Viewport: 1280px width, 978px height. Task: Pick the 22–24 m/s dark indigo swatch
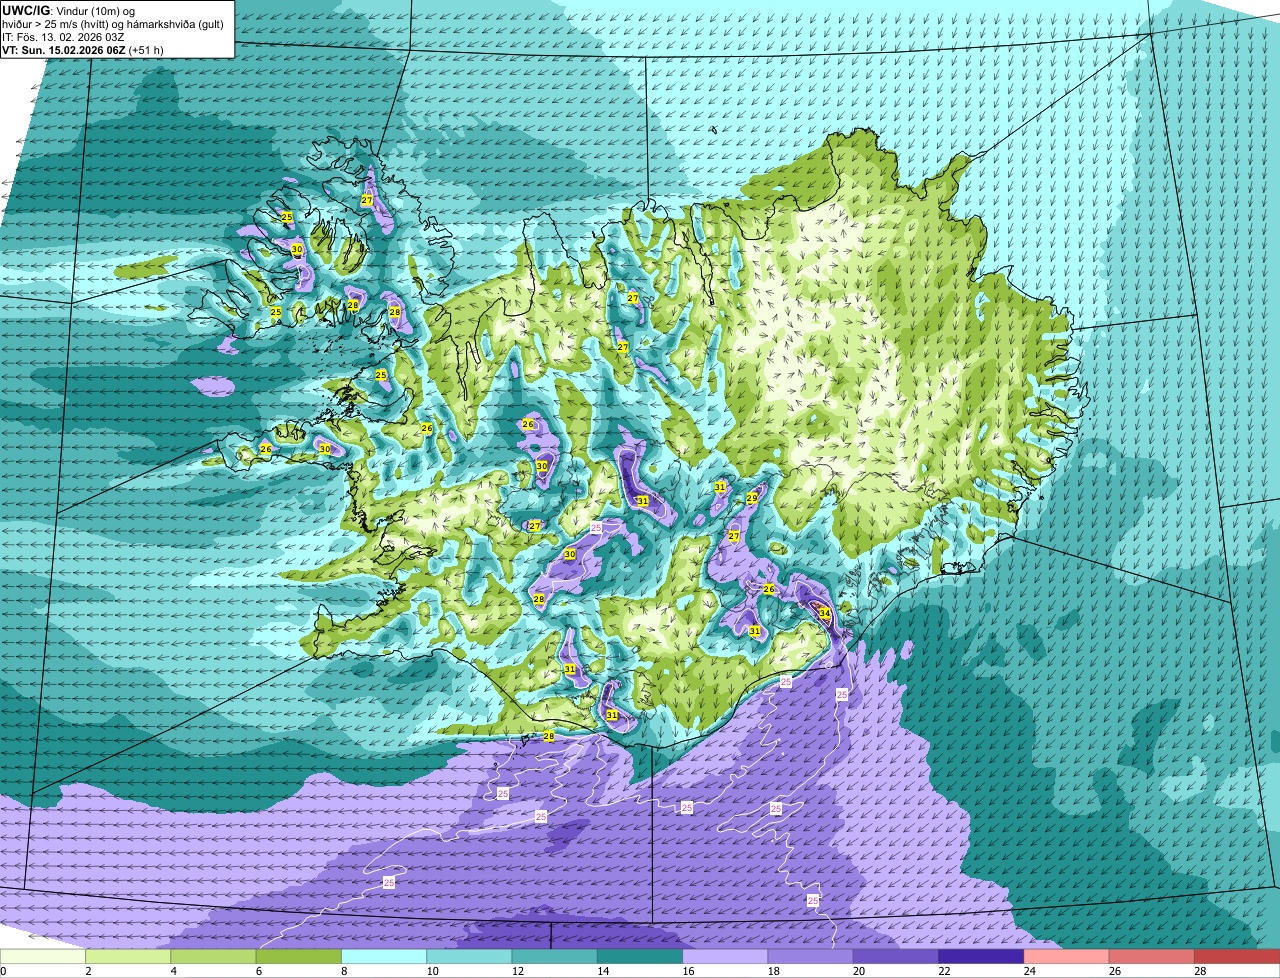pyautogui.click(x=981, y=957)
